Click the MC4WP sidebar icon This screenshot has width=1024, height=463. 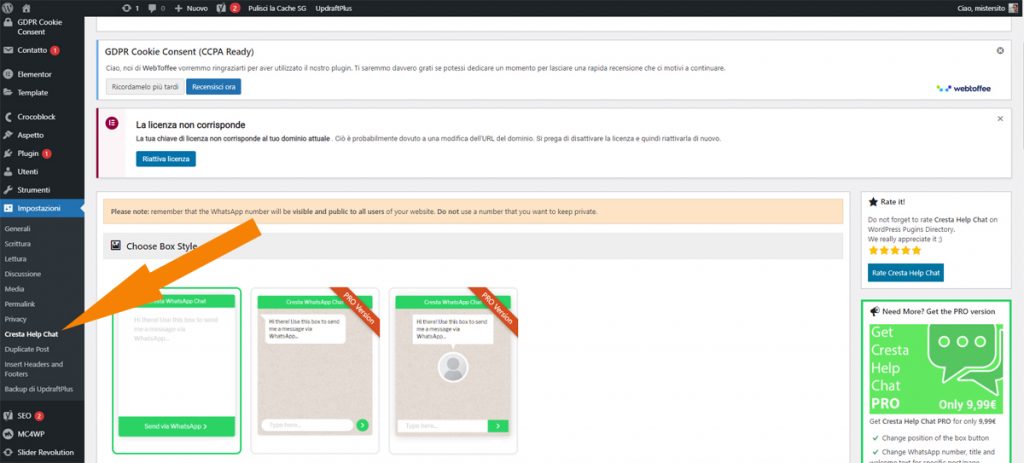point(8,434)
